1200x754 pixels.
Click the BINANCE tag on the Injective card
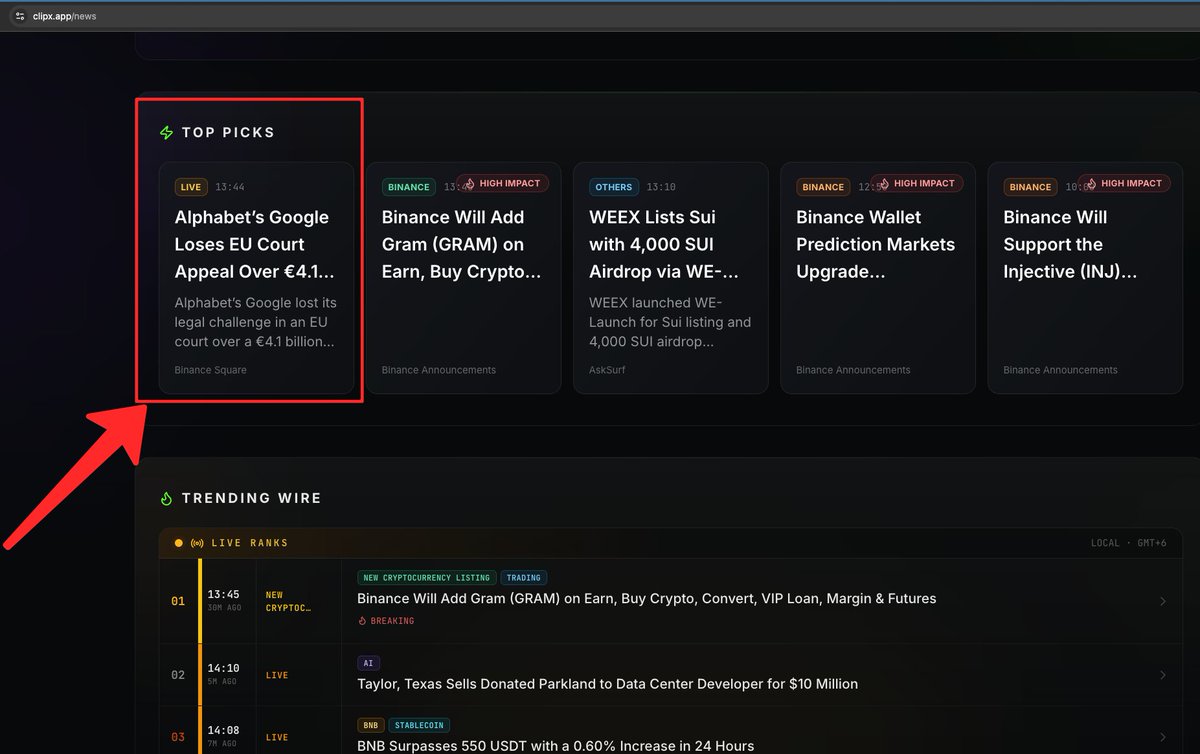click(1030, 187)
